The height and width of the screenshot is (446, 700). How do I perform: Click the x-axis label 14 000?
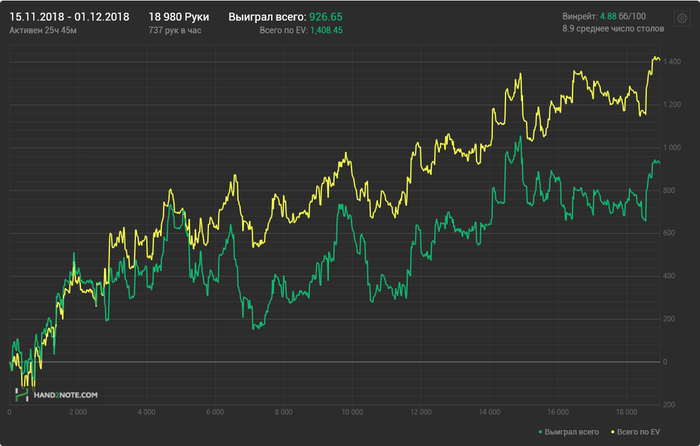[489, 412]
